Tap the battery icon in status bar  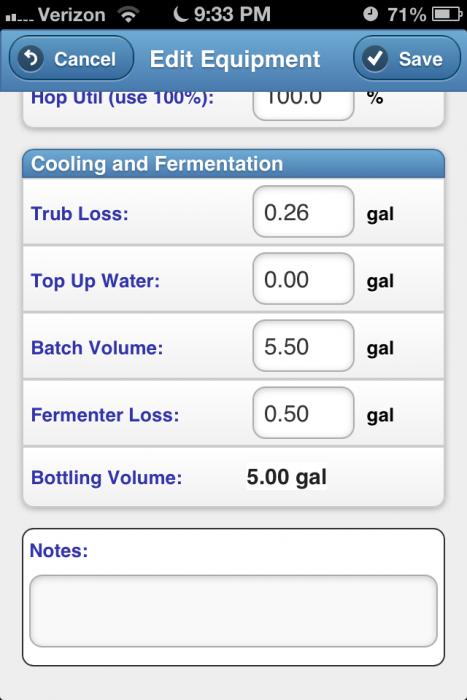(447, 15)
